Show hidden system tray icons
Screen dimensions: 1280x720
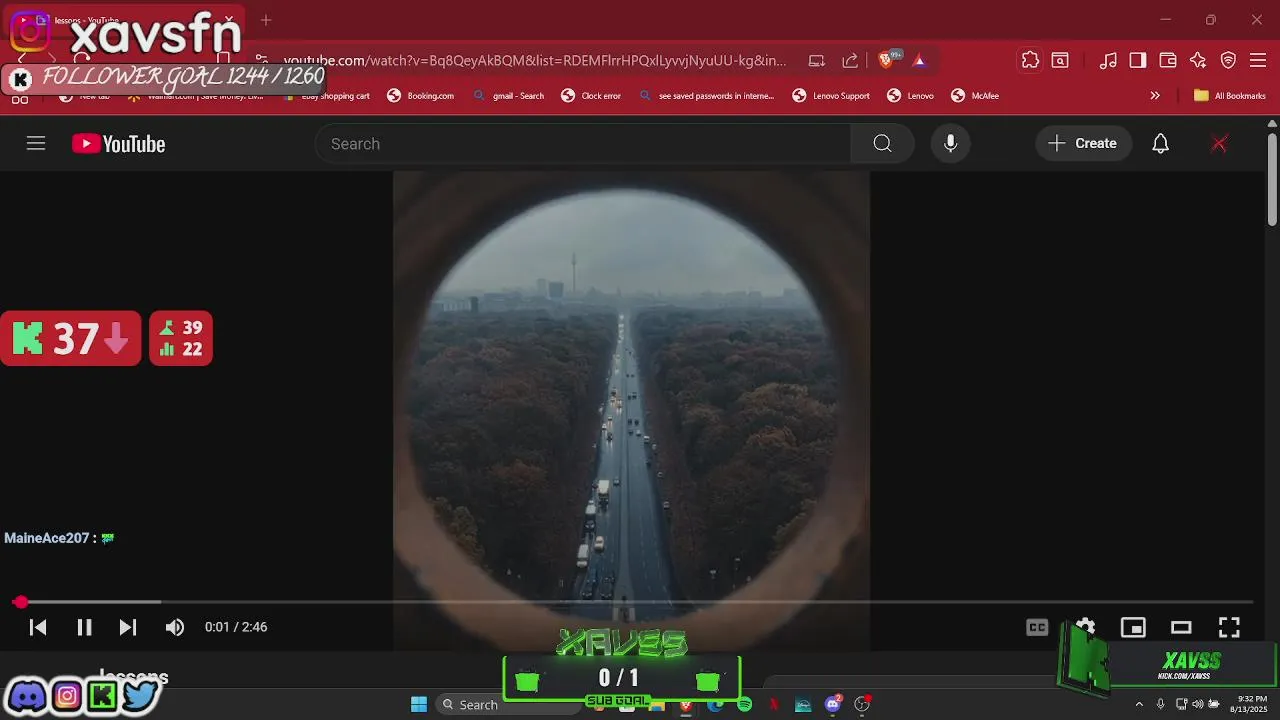tap(1138, 704)
